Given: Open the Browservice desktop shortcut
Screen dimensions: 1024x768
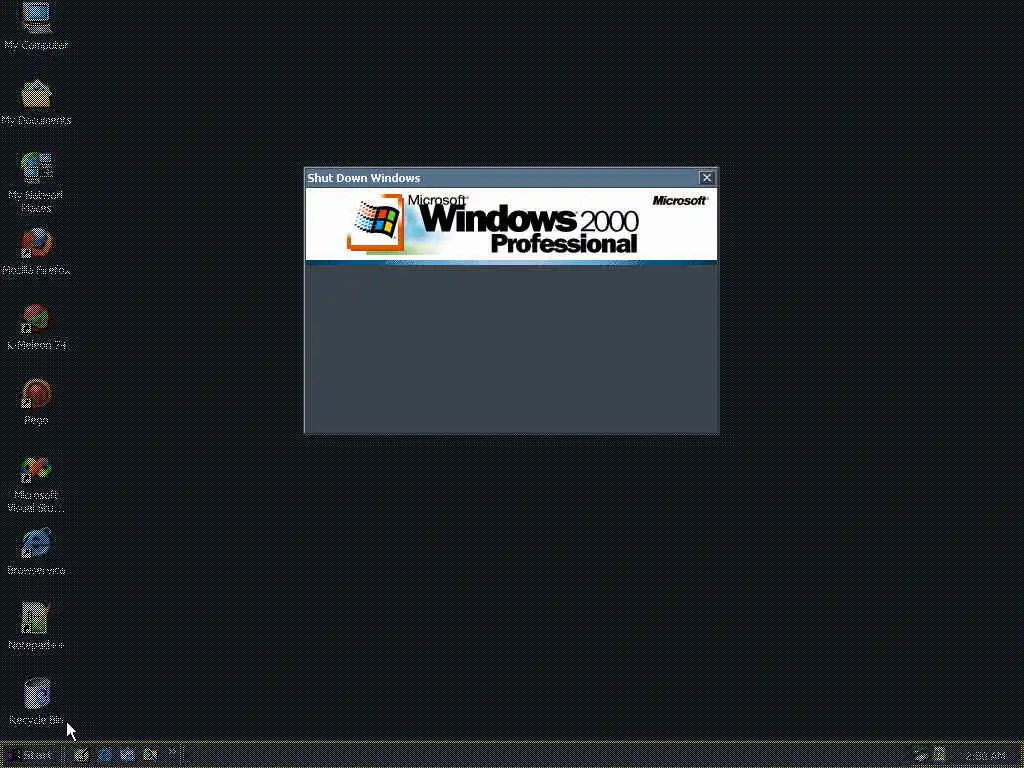Looking at the screenshot, I should (36, 552).
